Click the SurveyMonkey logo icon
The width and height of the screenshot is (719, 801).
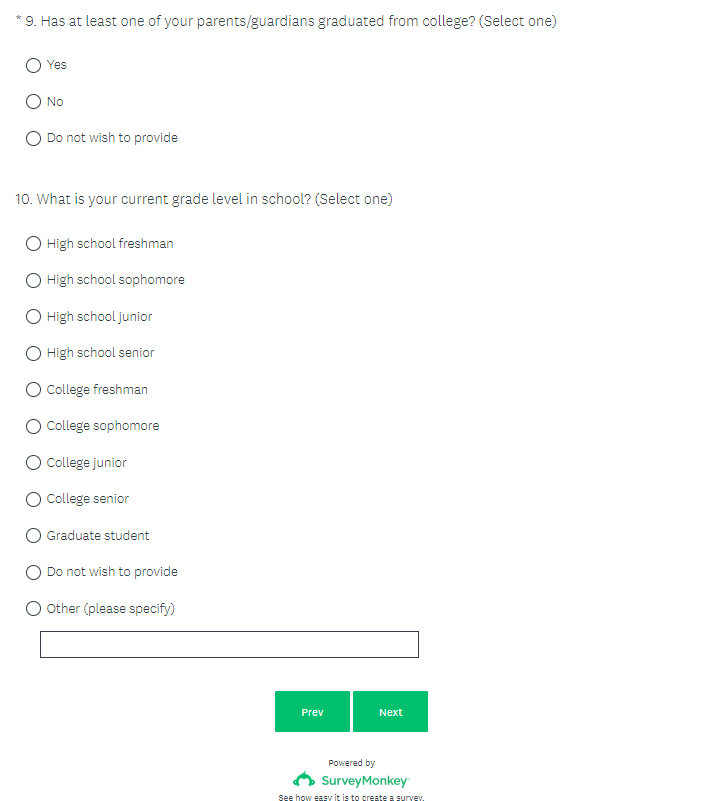pos(304,780)
